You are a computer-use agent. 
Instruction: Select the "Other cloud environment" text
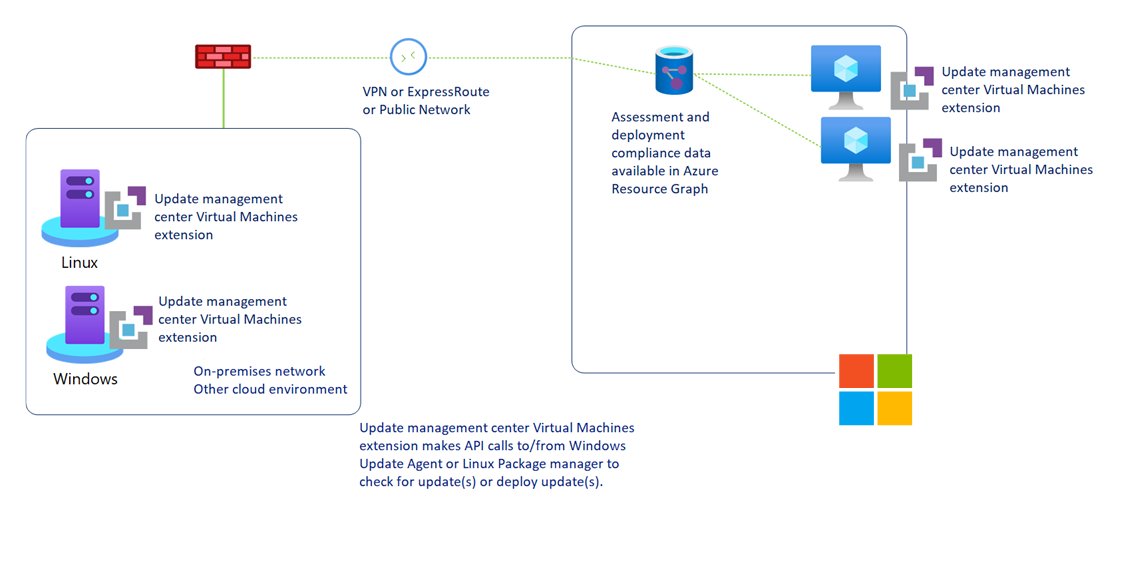pyautogui.click(x=270, y=389)
